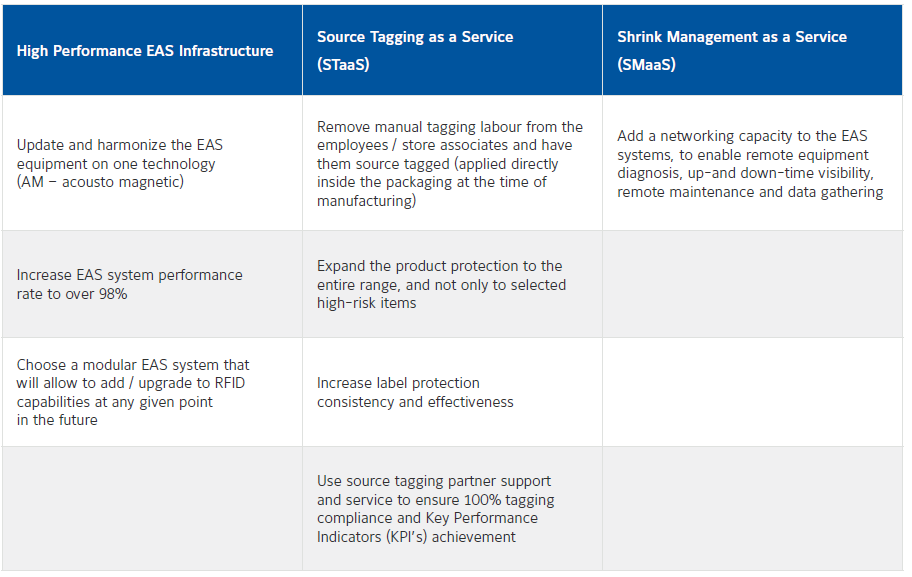Viewport: 912px width, 577px height.
Task: Click the '(AM – acousto magnetic)' text
Action: [99, 182]
